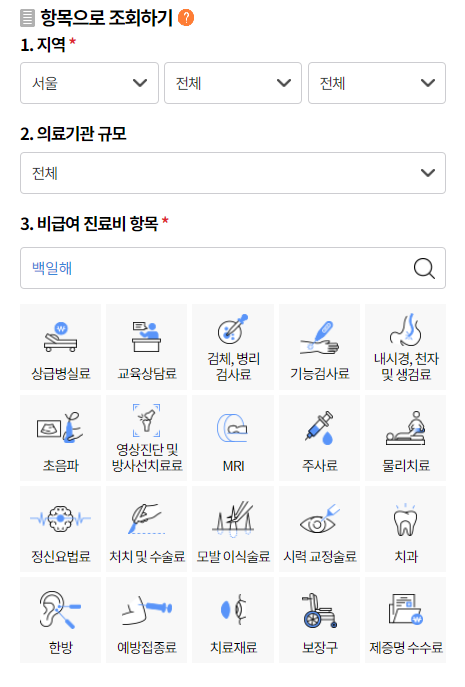Open the district dropdown next to 서울
465x687 pixels.
tap(233, 83)
